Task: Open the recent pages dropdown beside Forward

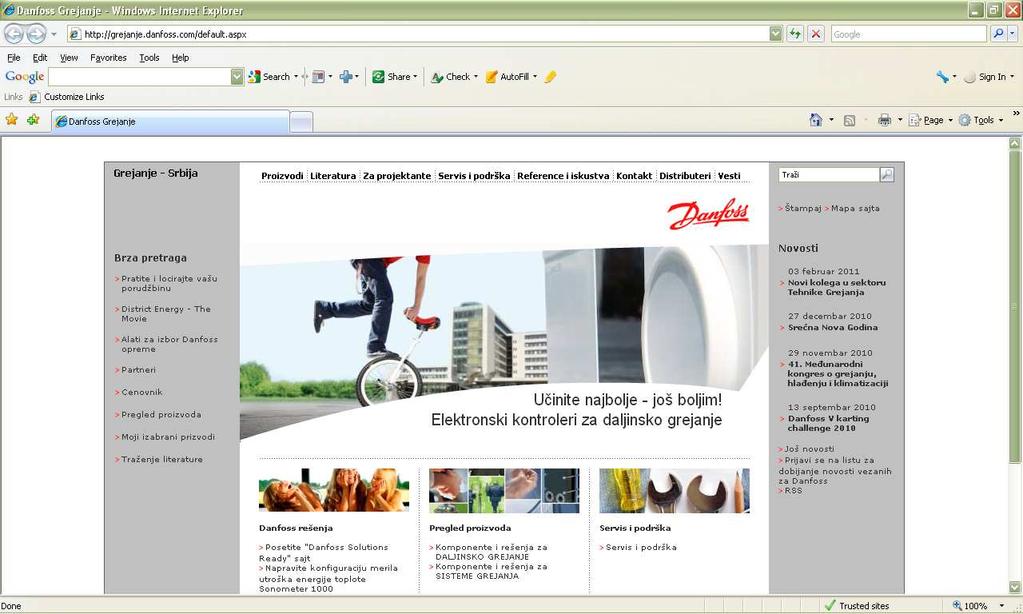Action: (x=54, y=34)
